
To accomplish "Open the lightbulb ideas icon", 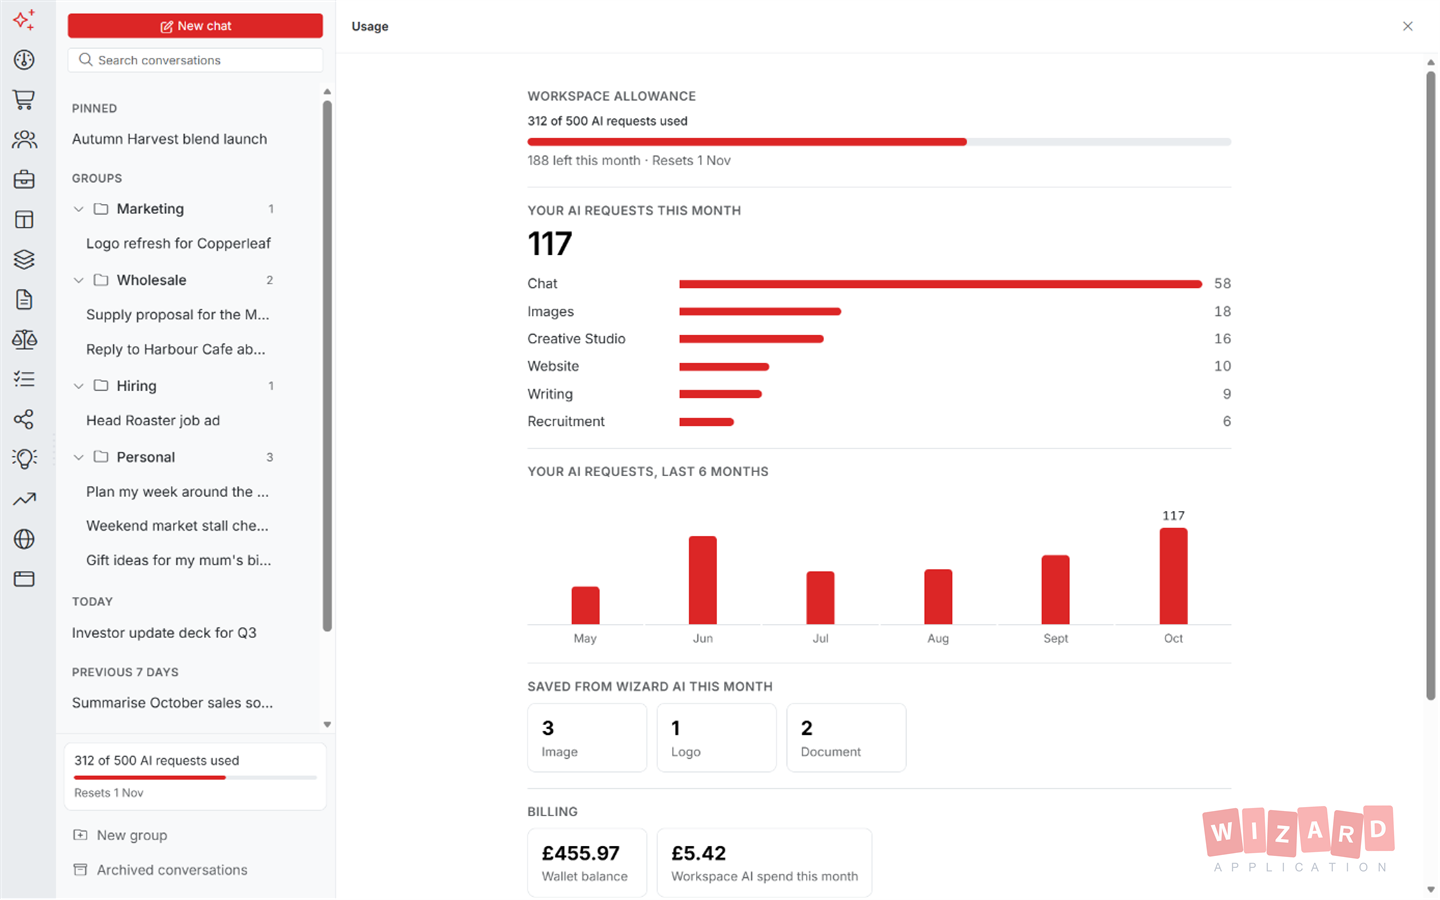I will click(x=24, y=459).
